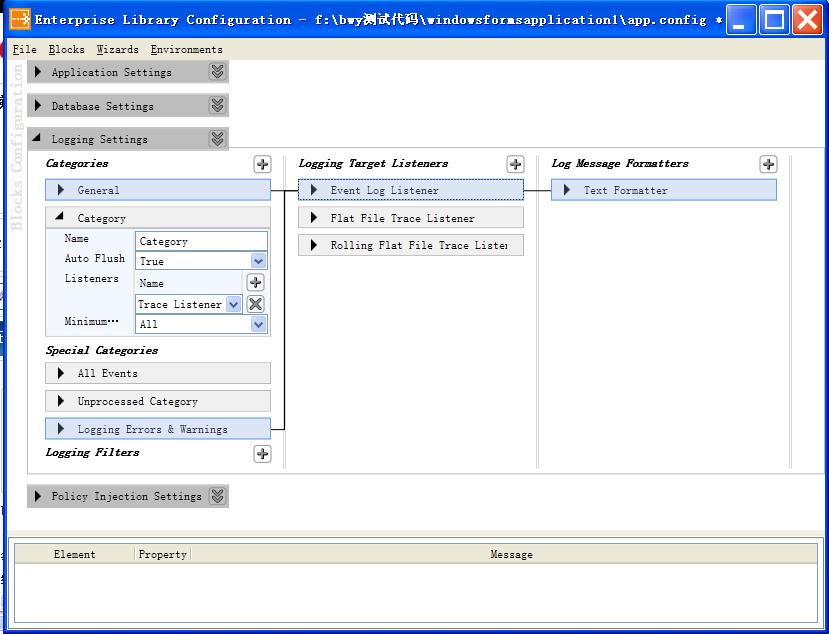Image resolution: width=829 pixels, height=634 pixels.
Task: Click the Listeners label
Action: [91, 278]
